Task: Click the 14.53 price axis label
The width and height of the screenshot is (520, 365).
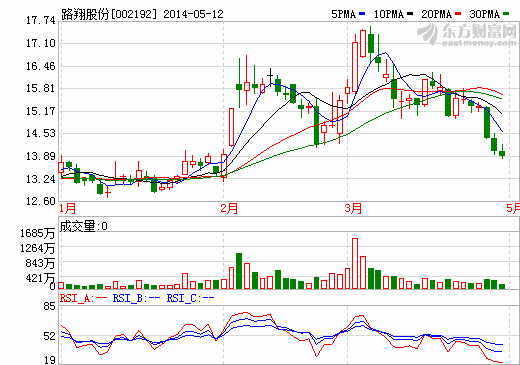Action: pyautogui.click(x=41, y=134)
